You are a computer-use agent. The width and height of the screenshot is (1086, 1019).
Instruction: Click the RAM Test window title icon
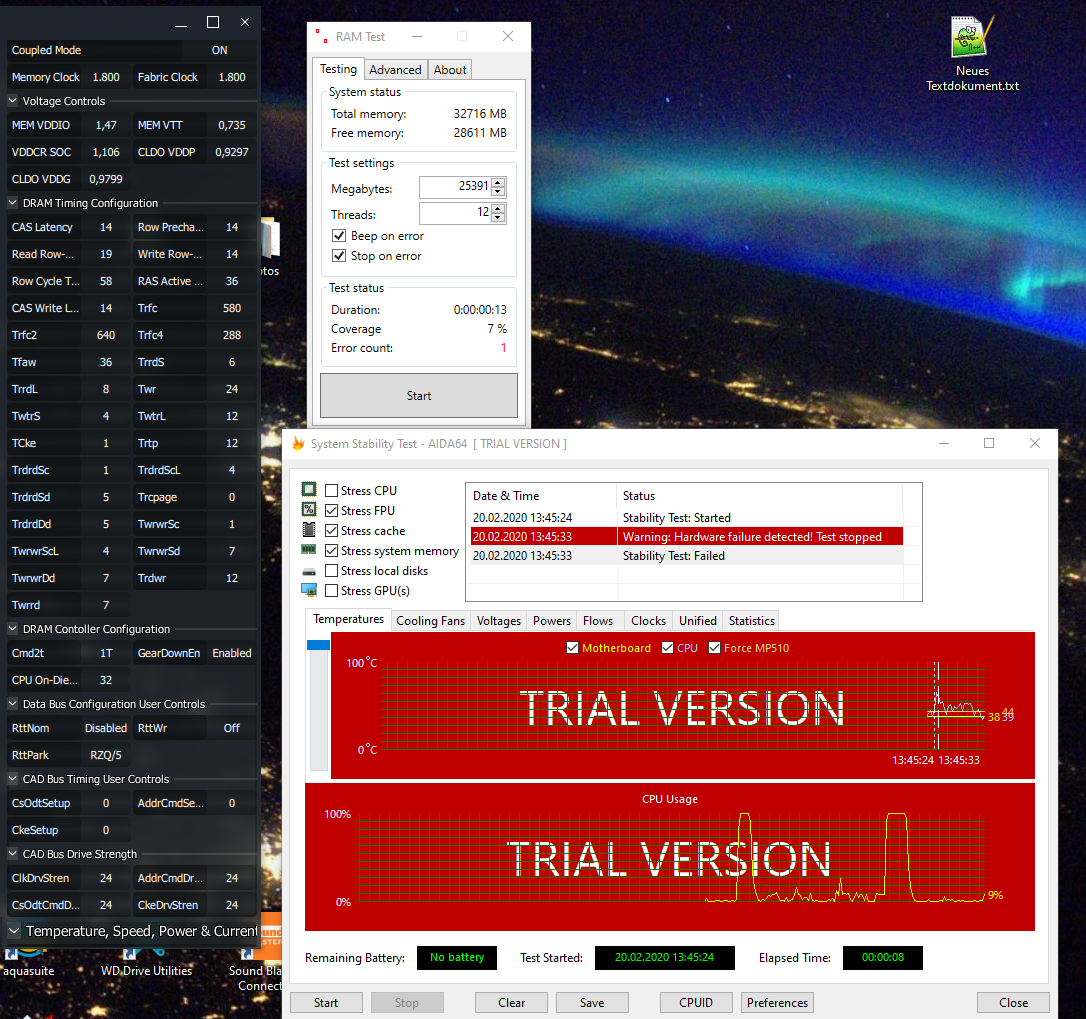[321, 36]
